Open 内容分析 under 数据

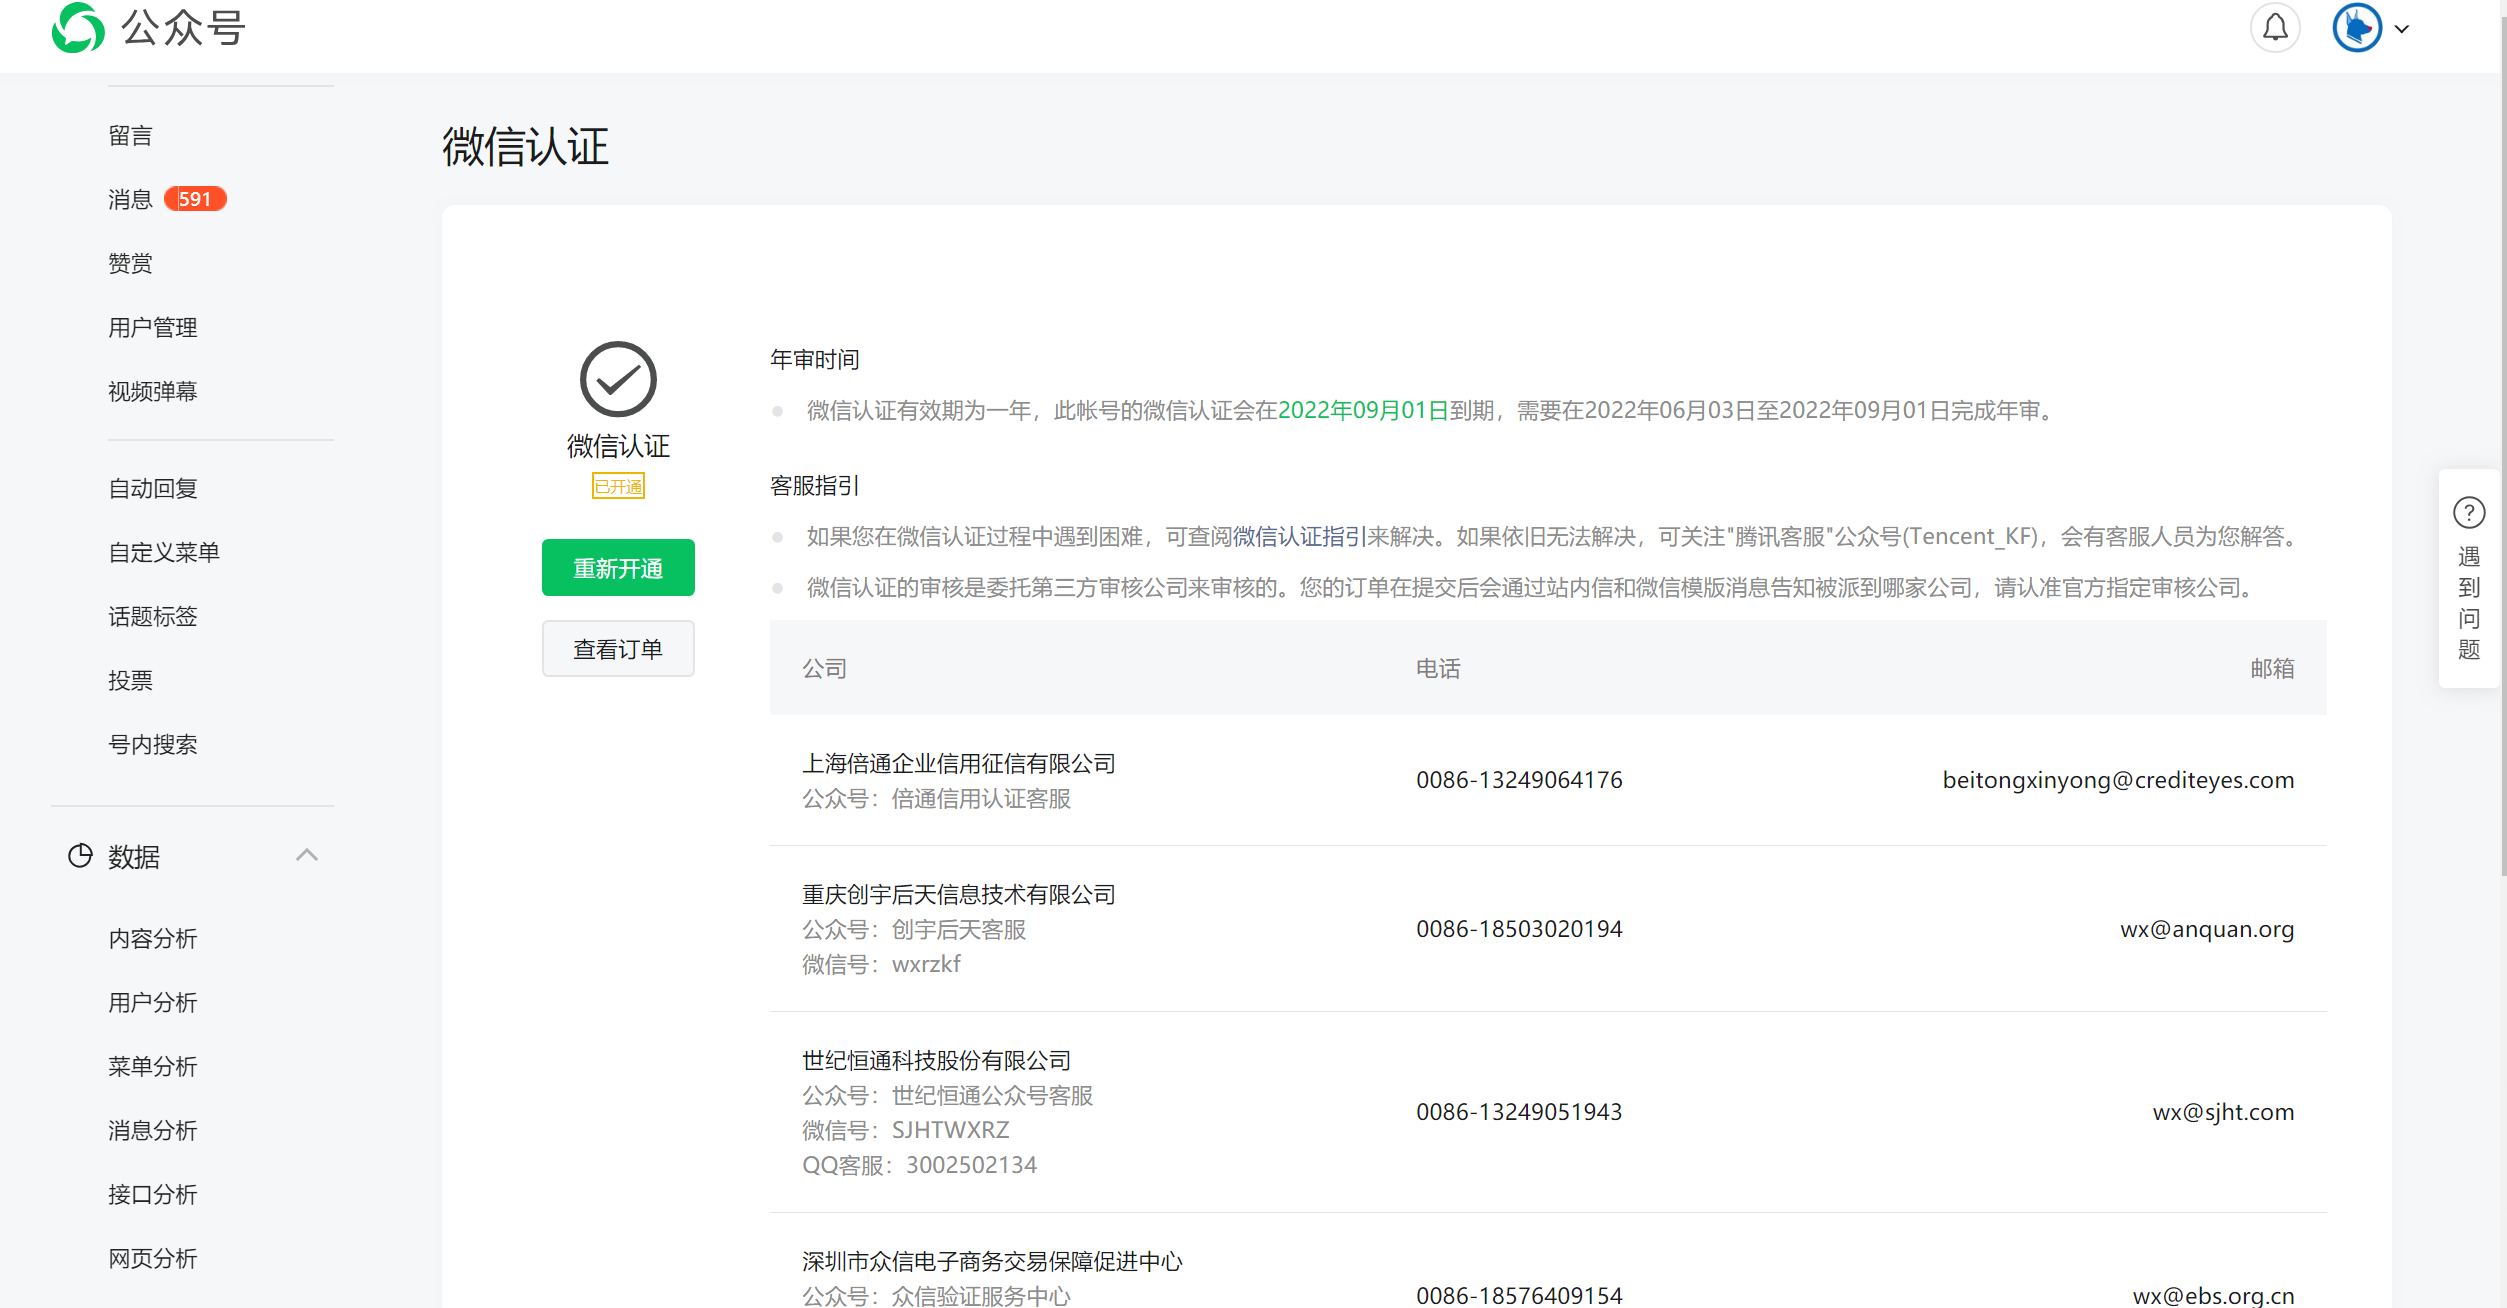(153, 938)
